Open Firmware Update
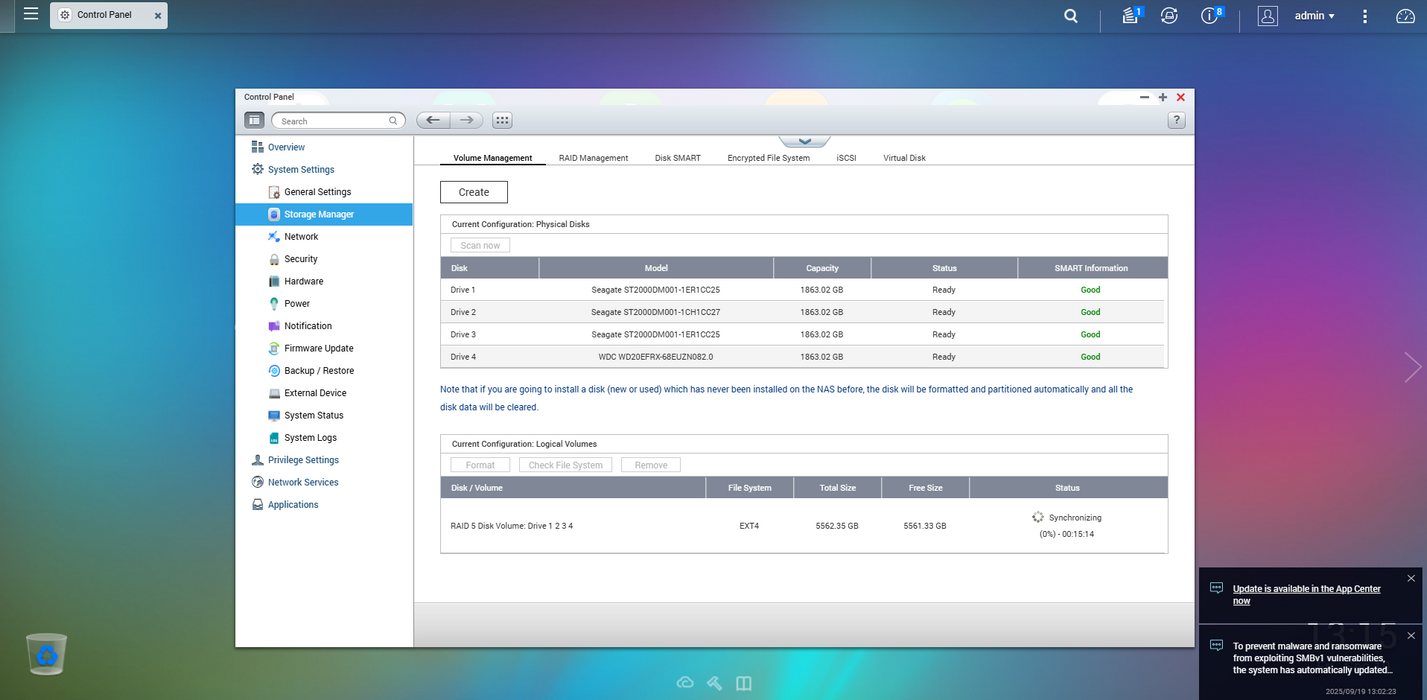Image resolution: width=1427 pixels, height=700 pixels. pos(318,348)
